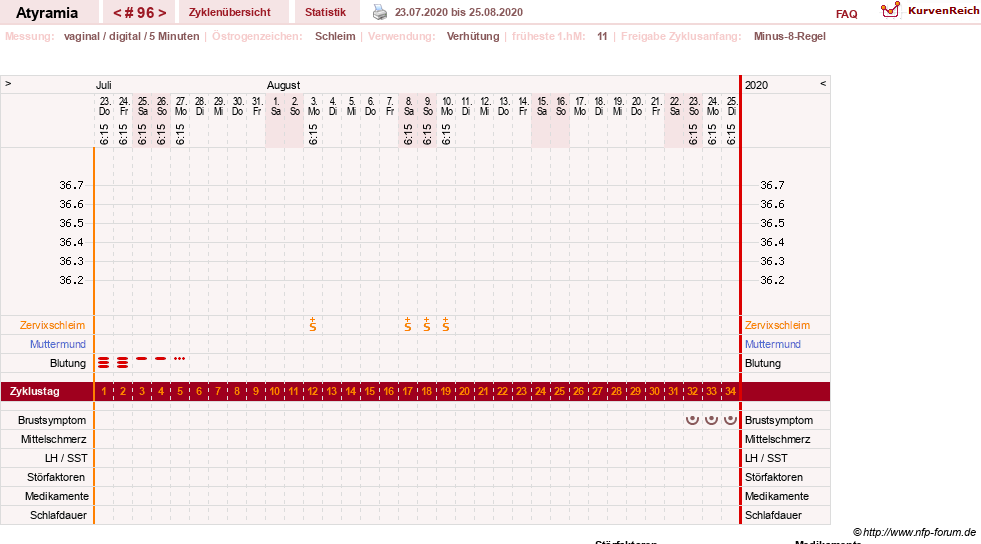
Task: Click the nfp-forum.de copyright link
Action: click(x=914, y=532)
